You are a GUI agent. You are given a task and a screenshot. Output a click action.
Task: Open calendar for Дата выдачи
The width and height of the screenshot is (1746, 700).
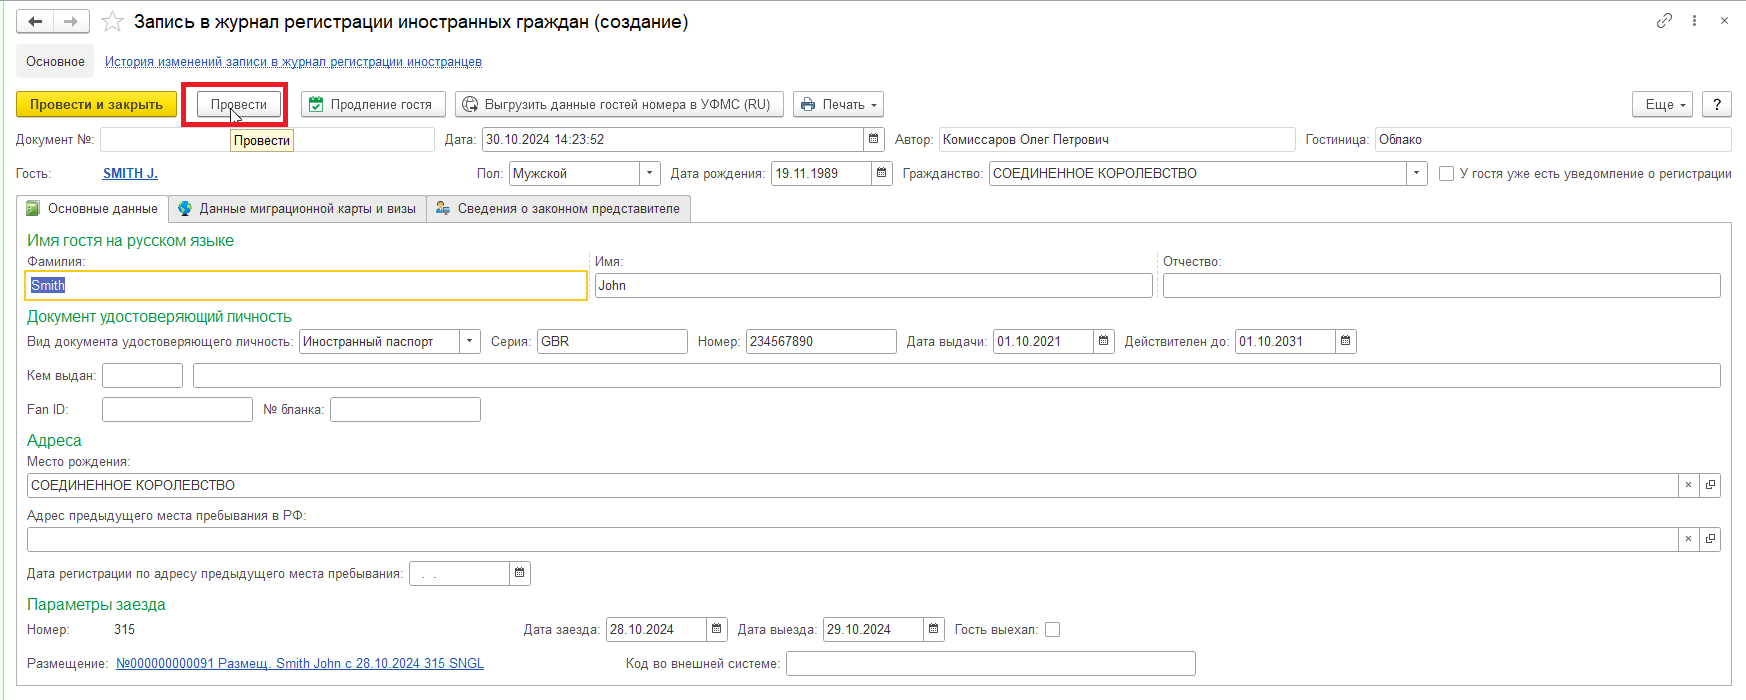click(x=1104, y=341)
